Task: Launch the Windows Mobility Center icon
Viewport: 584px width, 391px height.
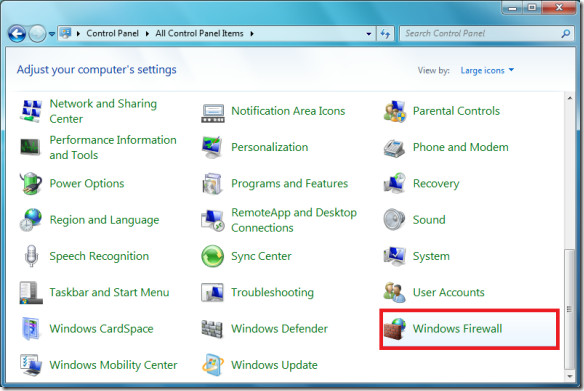Action: click(31, 365)
